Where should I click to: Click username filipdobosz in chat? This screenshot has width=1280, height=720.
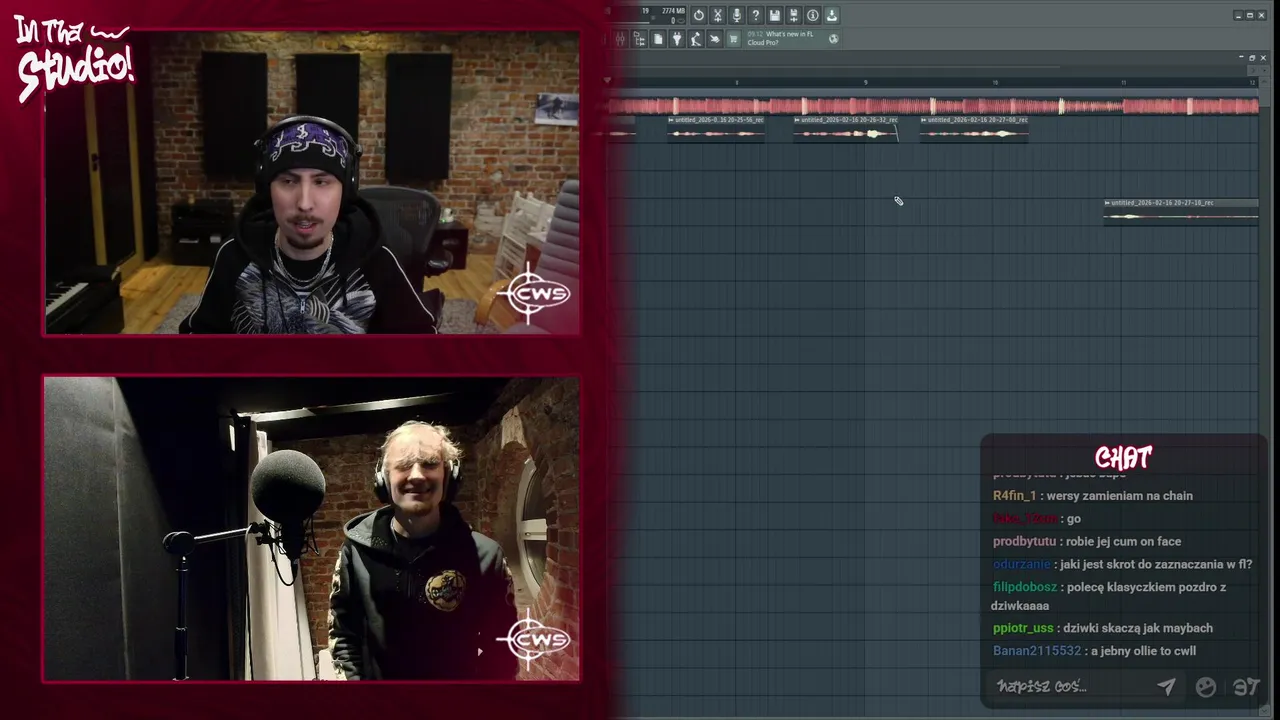point(1024,587)
